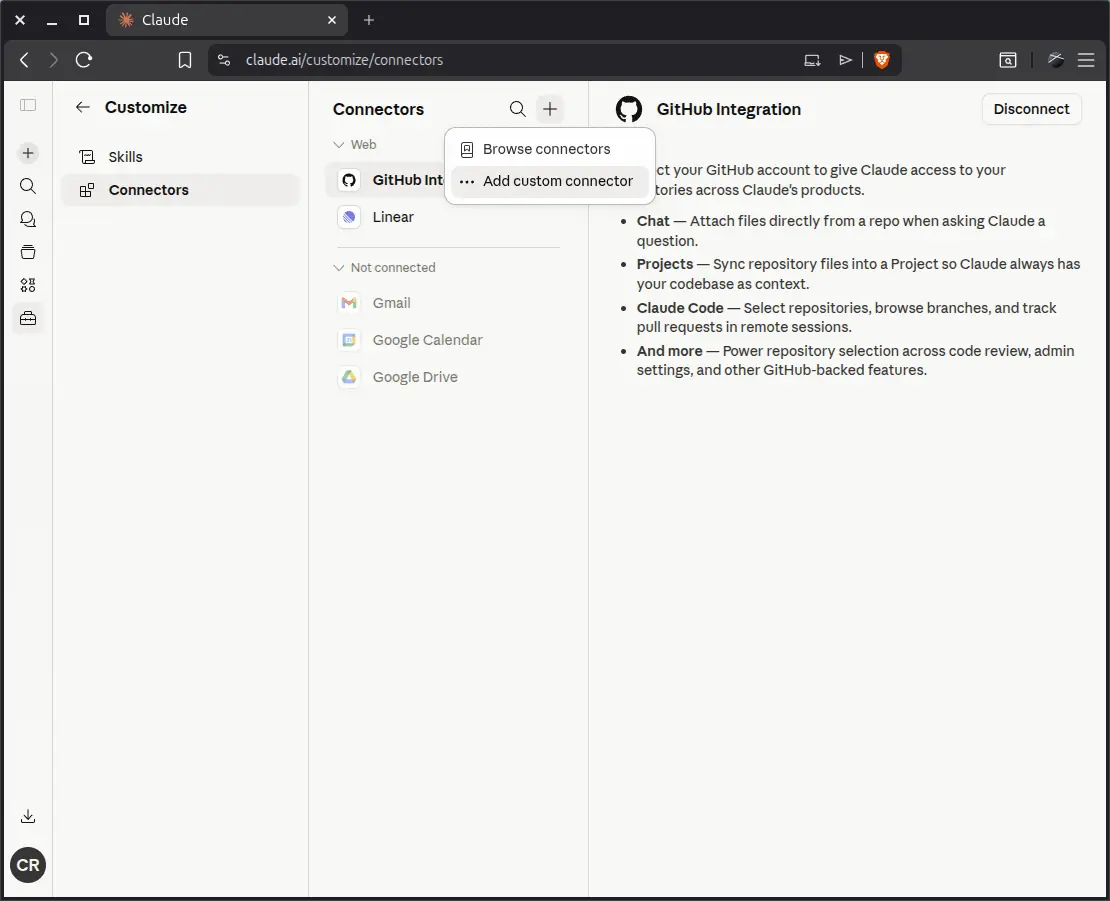Select Connectors in Customize menu
This screenshot has width=1110, height=901.
click(181, 190)
